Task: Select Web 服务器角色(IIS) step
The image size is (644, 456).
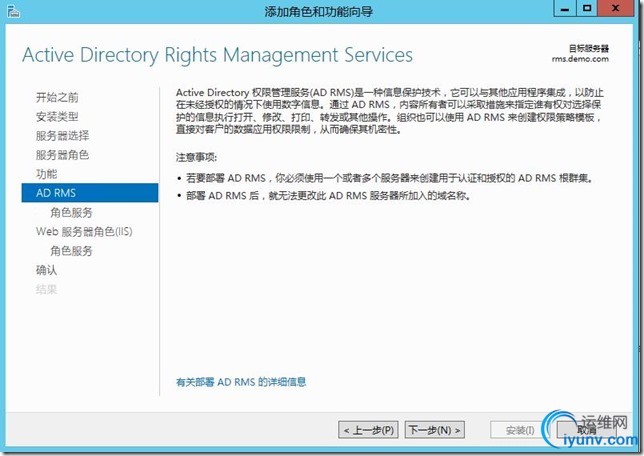Action: (x=84, y=232)
